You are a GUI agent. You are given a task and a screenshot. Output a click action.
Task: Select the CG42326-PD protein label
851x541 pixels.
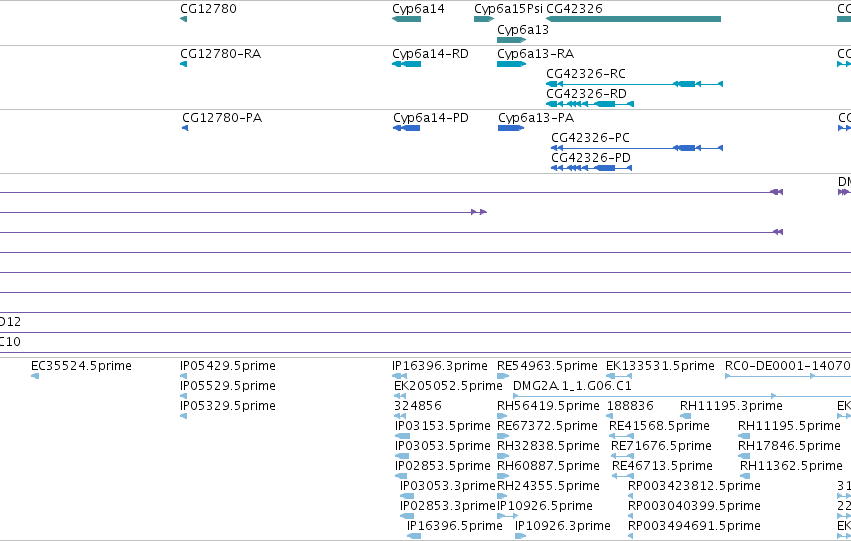click(x=591, y=158)
